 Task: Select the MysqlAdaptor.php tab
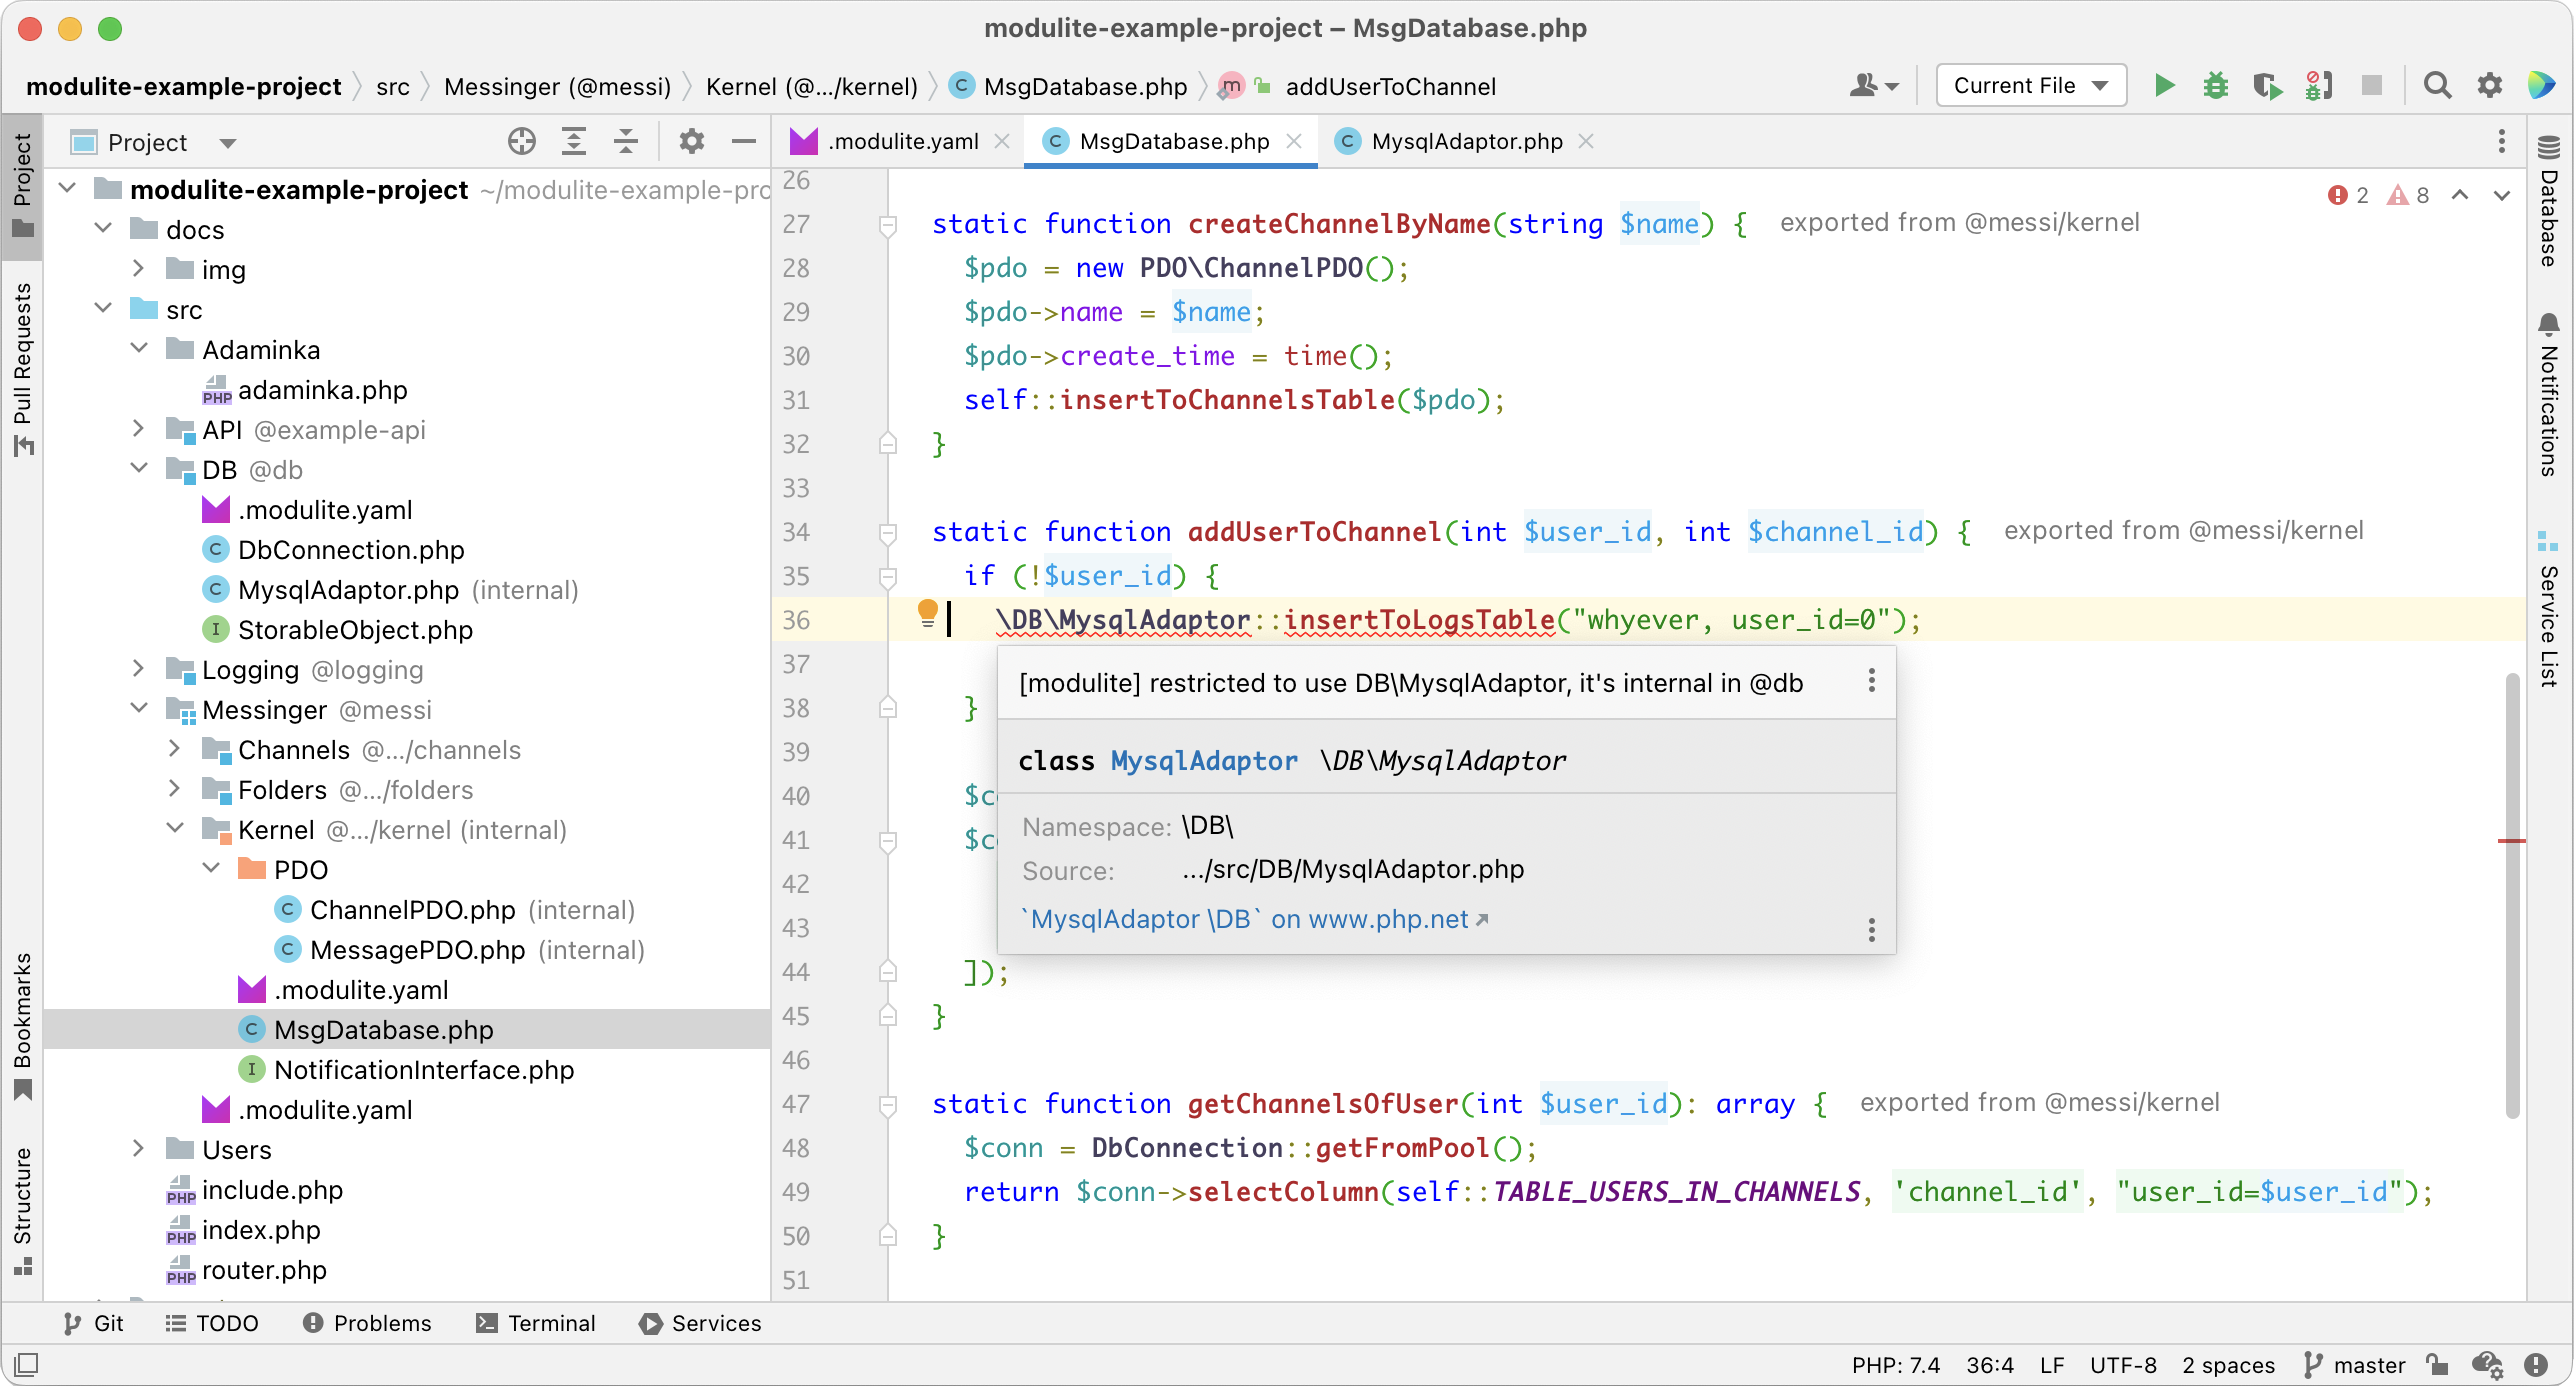click(1461, 140)
